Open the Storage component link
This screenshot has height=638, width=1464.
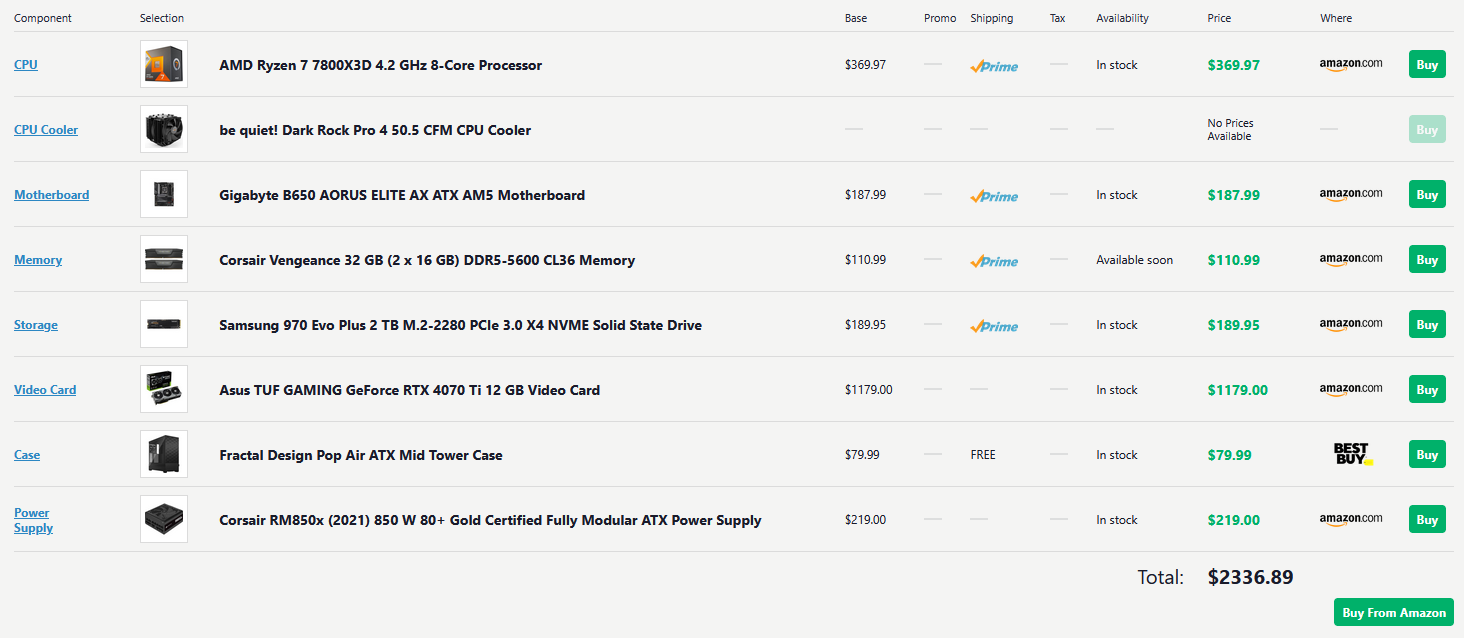pyautogui.click(x=36, y=325)
